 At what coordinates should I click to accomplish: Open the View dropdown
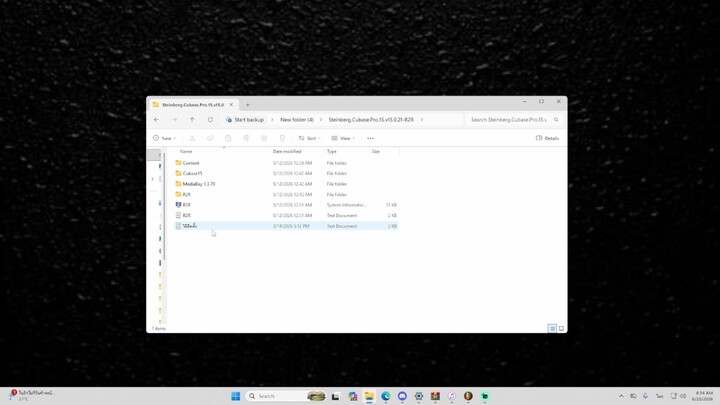pyautogui.click(x=343, y=138)
